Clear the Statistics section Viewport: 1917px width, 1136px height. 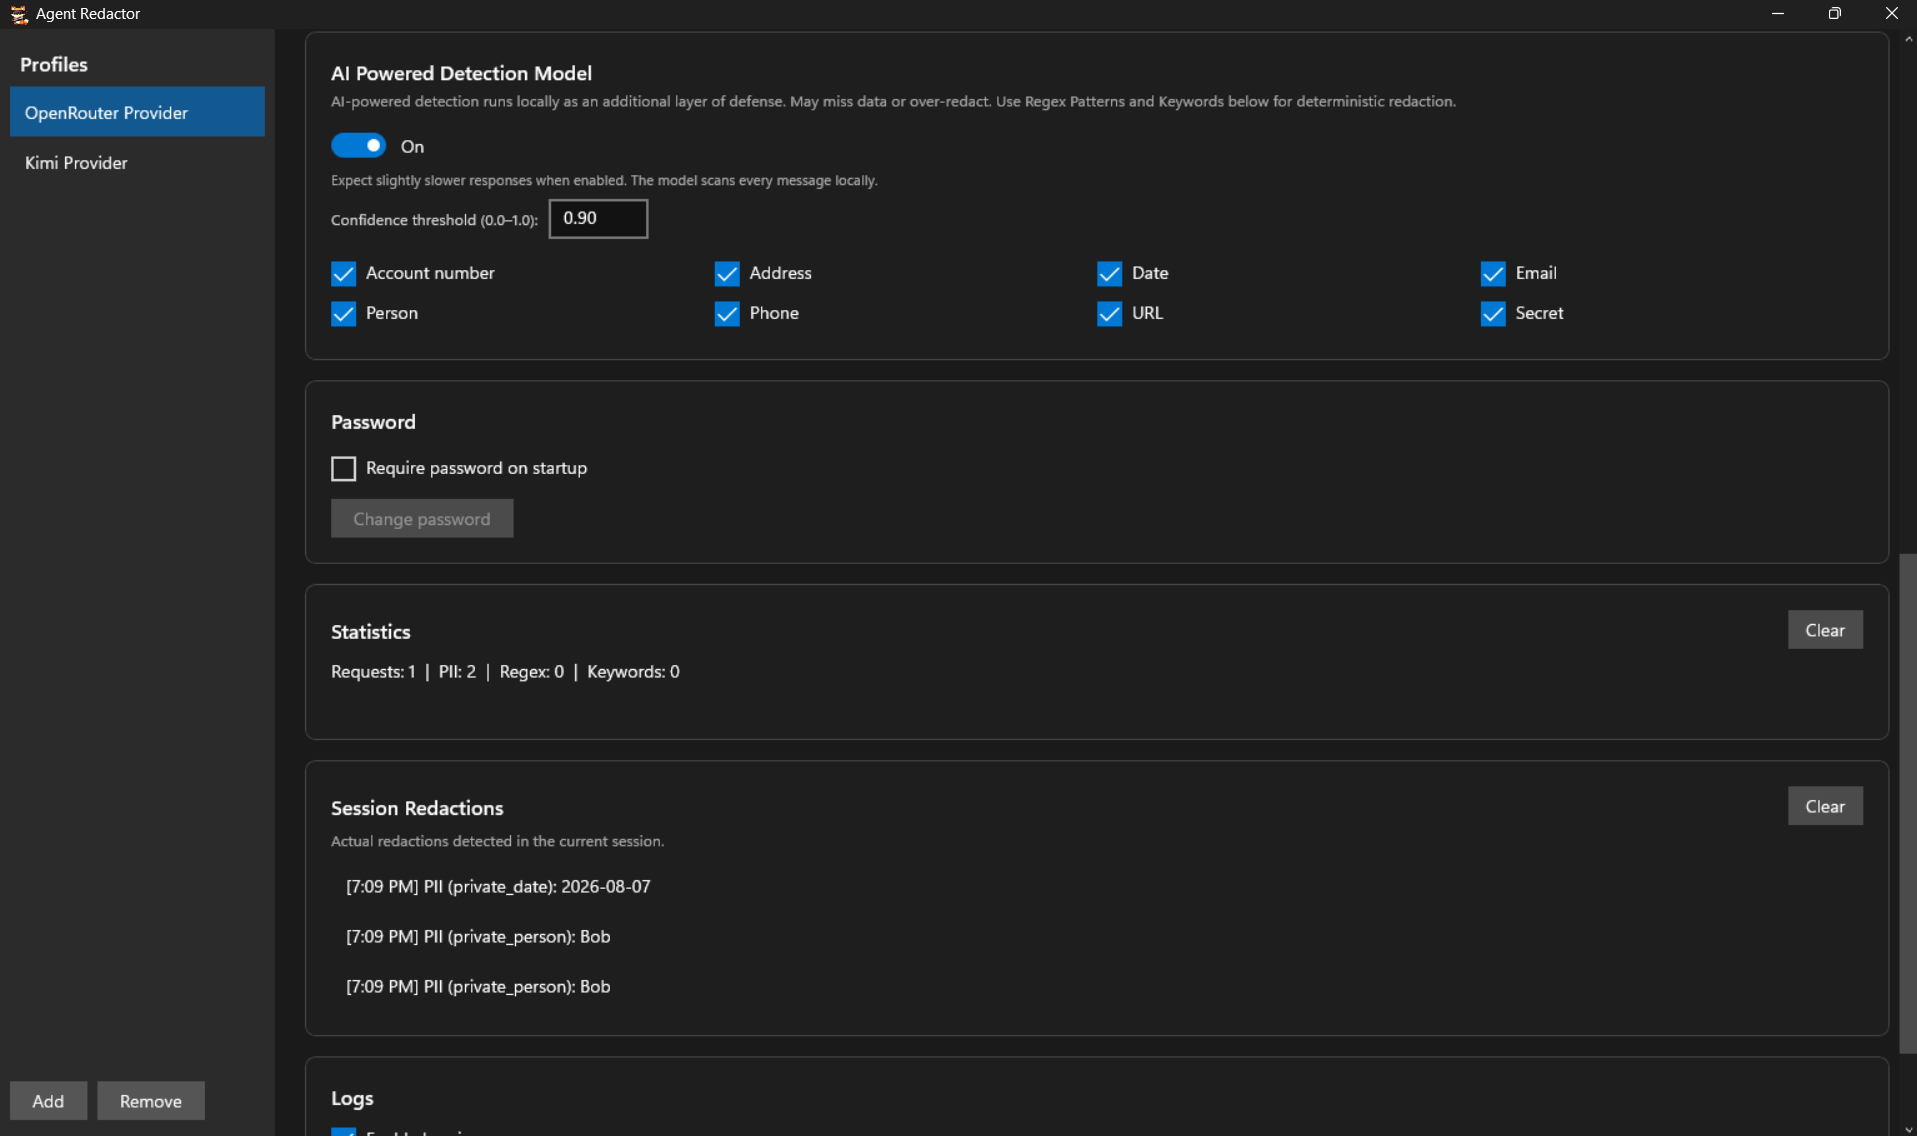(x=1825, y=630)
